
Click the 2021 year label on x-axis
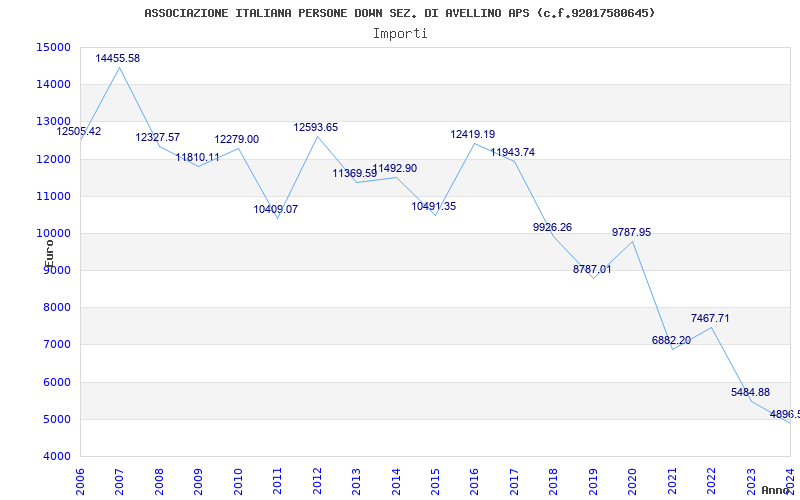point(672,482)
